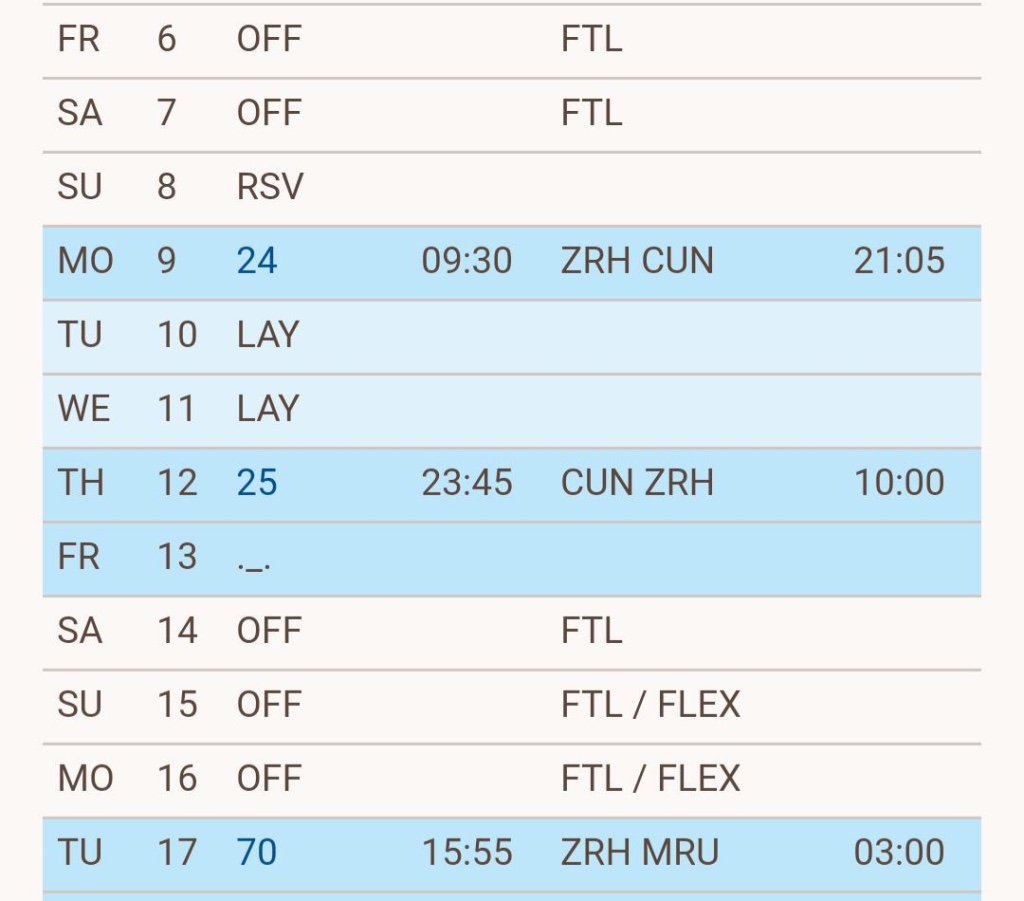Image resolution: width=1024 pixels, height=901 pixels.
Task: Select the OFF entry on Saturday 14
Action: pyautogui.click(x=269, y=632)
